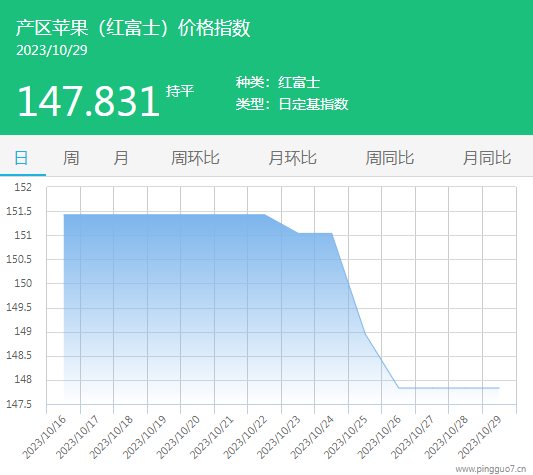Click the 147.831 index value
Screen dimensions: 533x475
tap(89, 101)
